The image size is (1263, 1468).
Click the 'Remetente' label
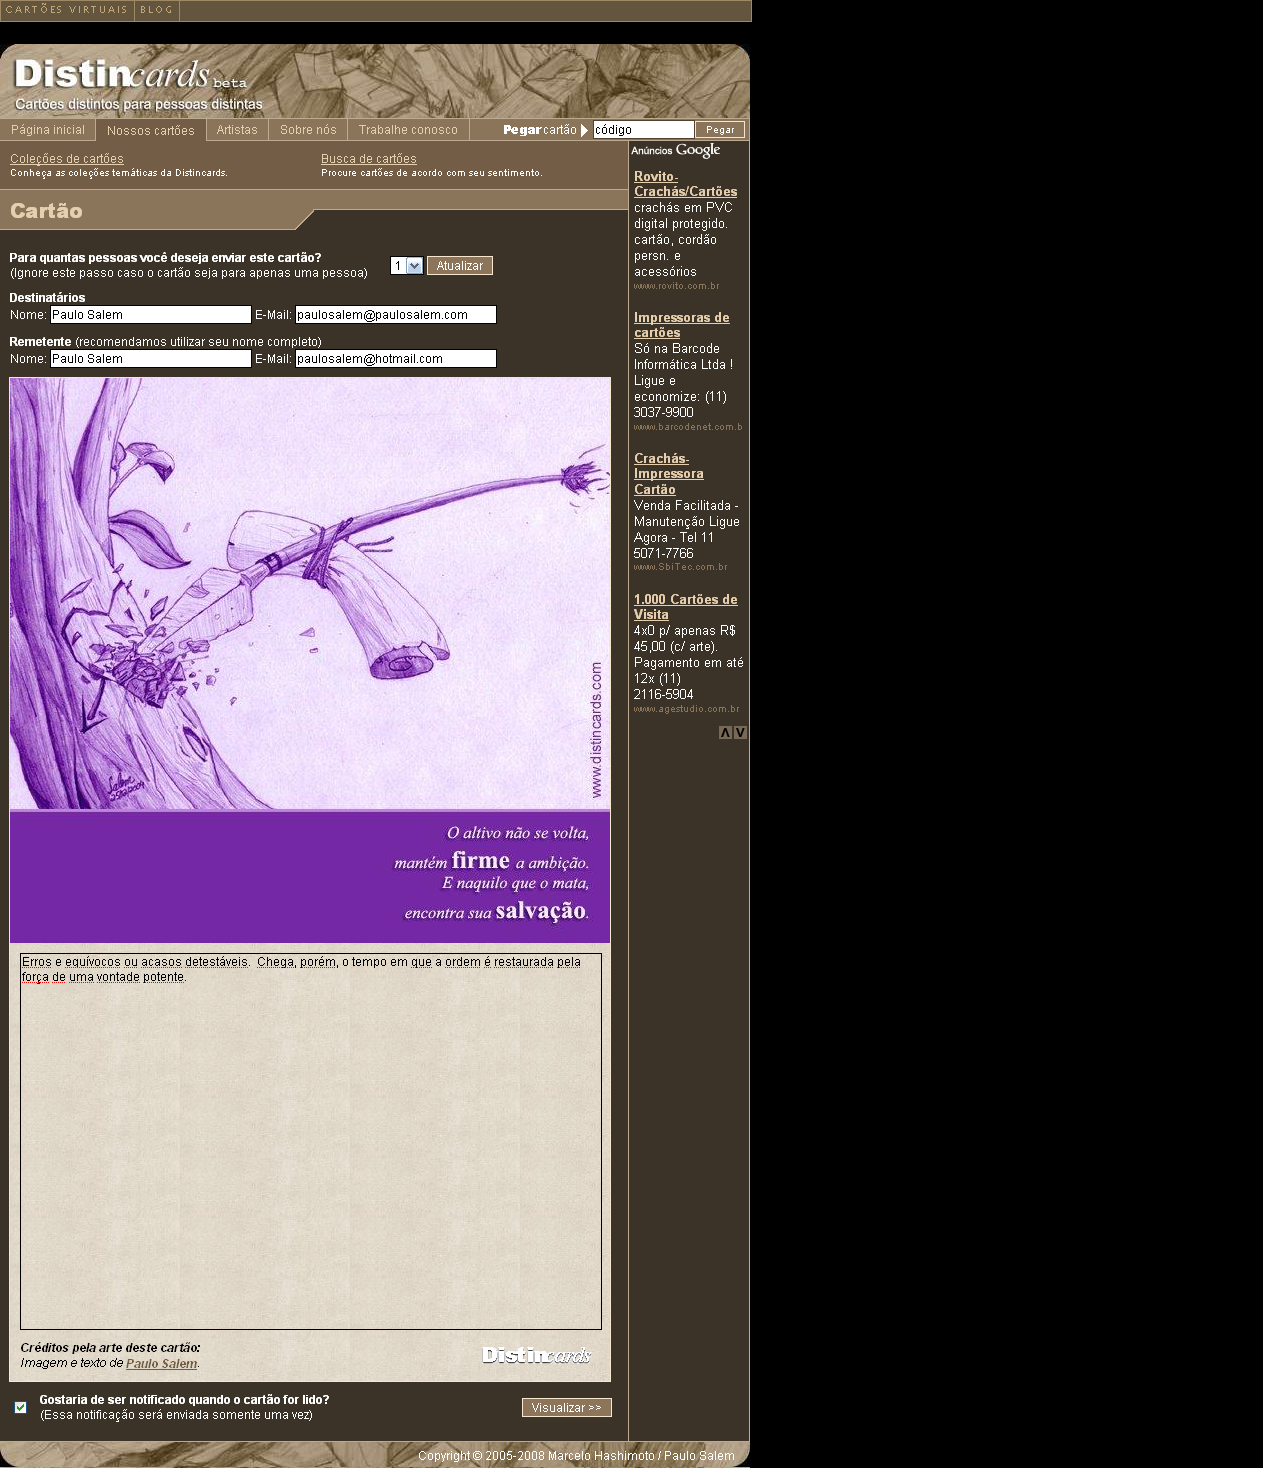[40, 342]
